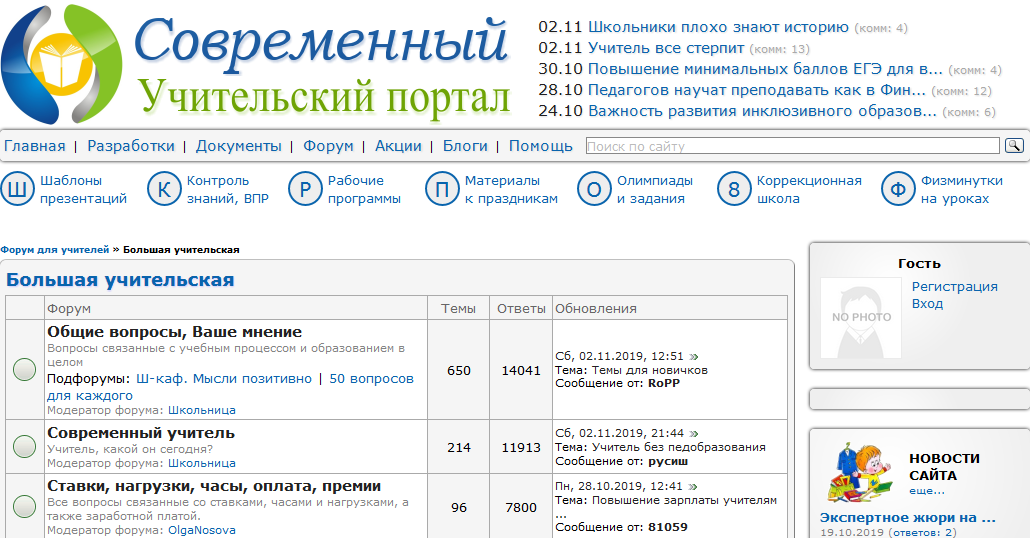
Task: Click the site search input field
Action: [792, 146]
